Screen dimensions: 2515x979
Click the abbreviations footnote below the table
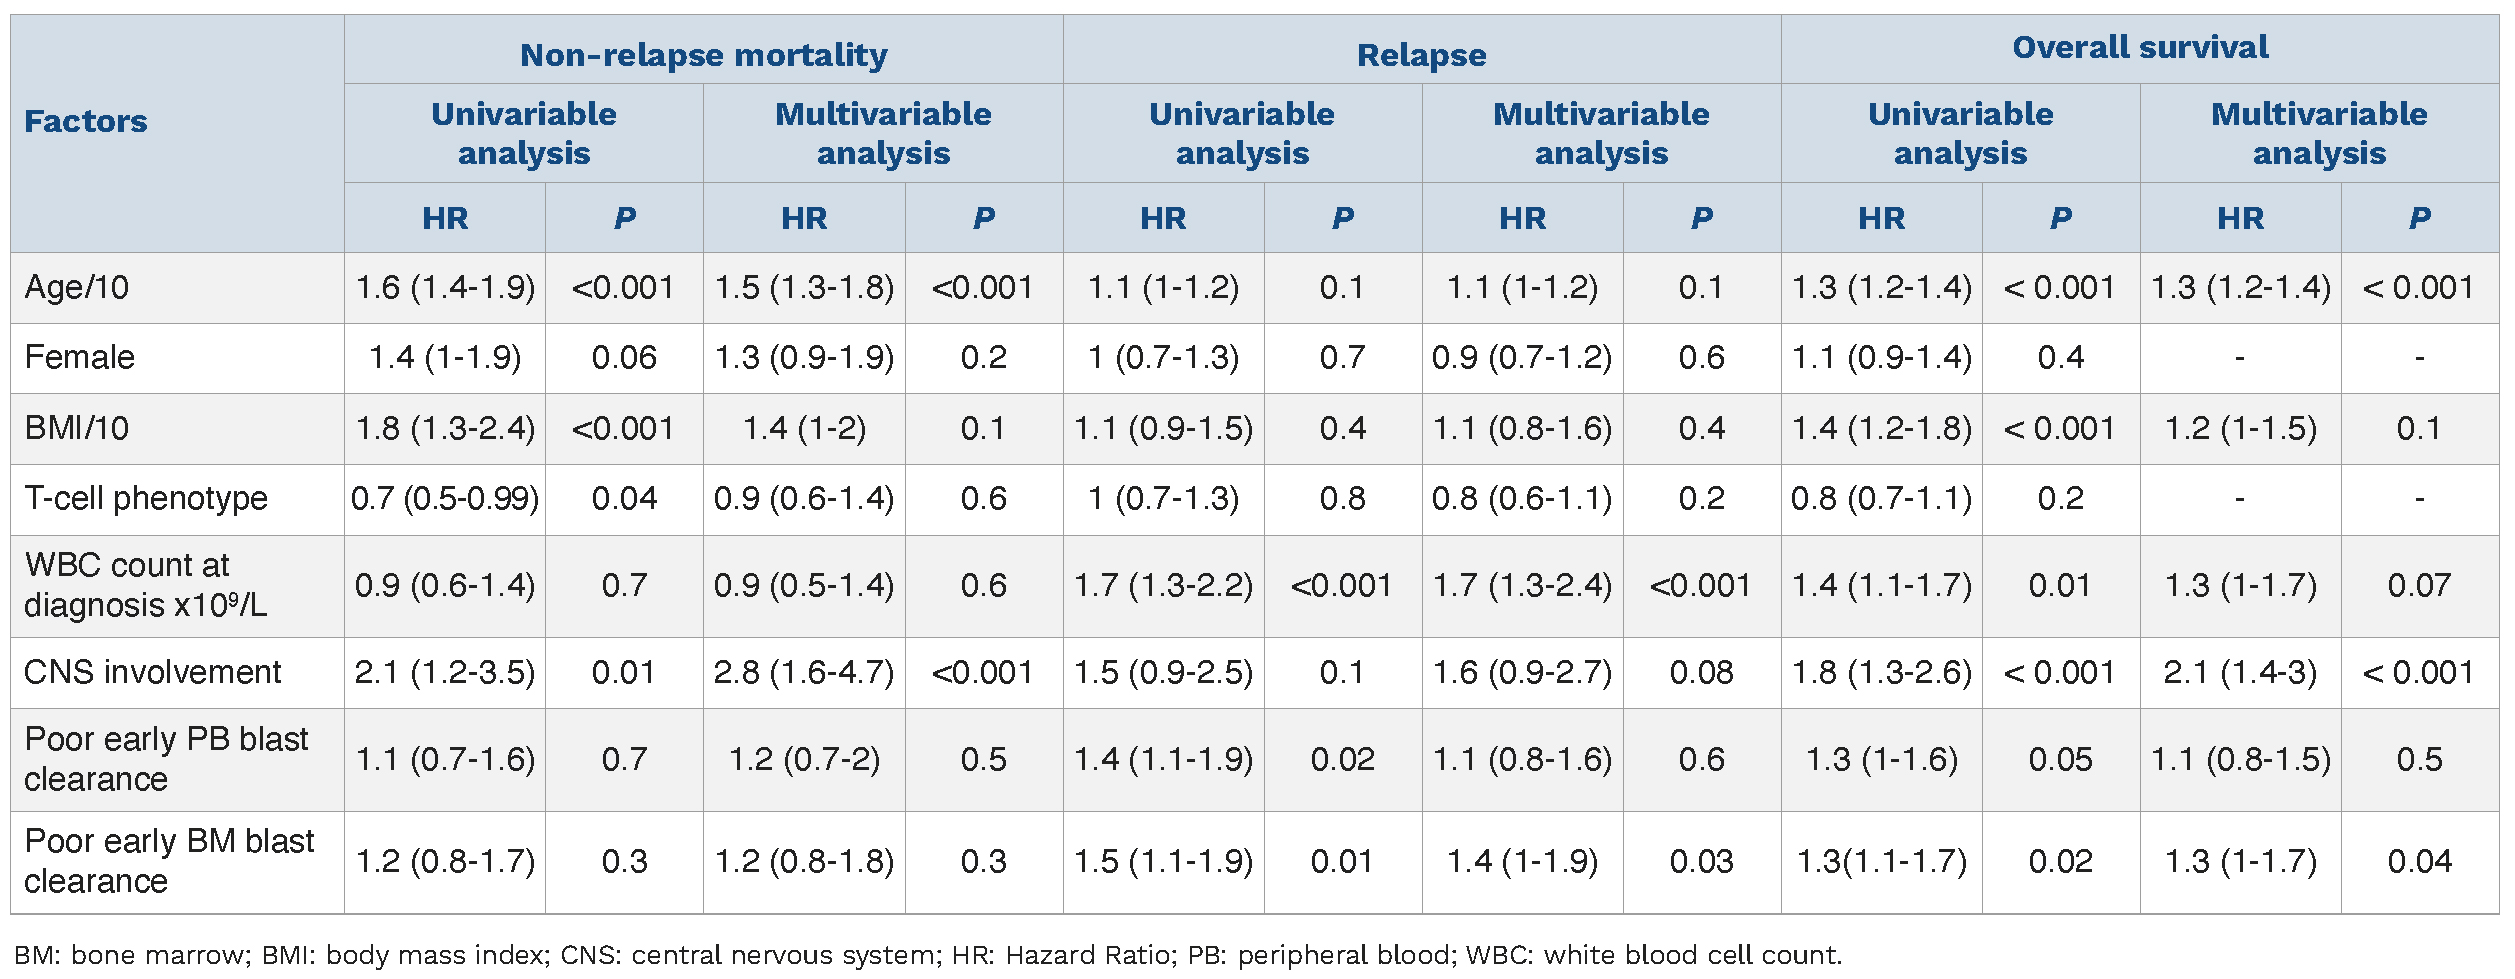tap(928, 955)
